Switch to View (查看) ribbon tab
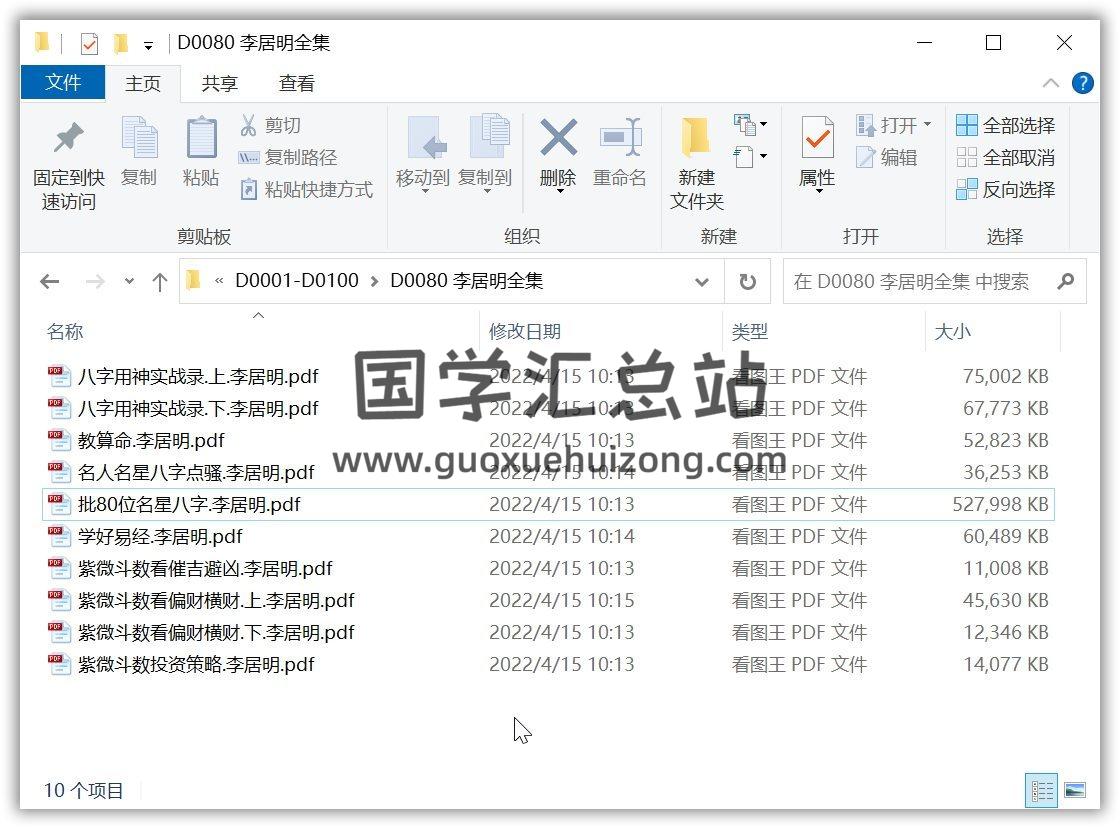 [296, 84]
